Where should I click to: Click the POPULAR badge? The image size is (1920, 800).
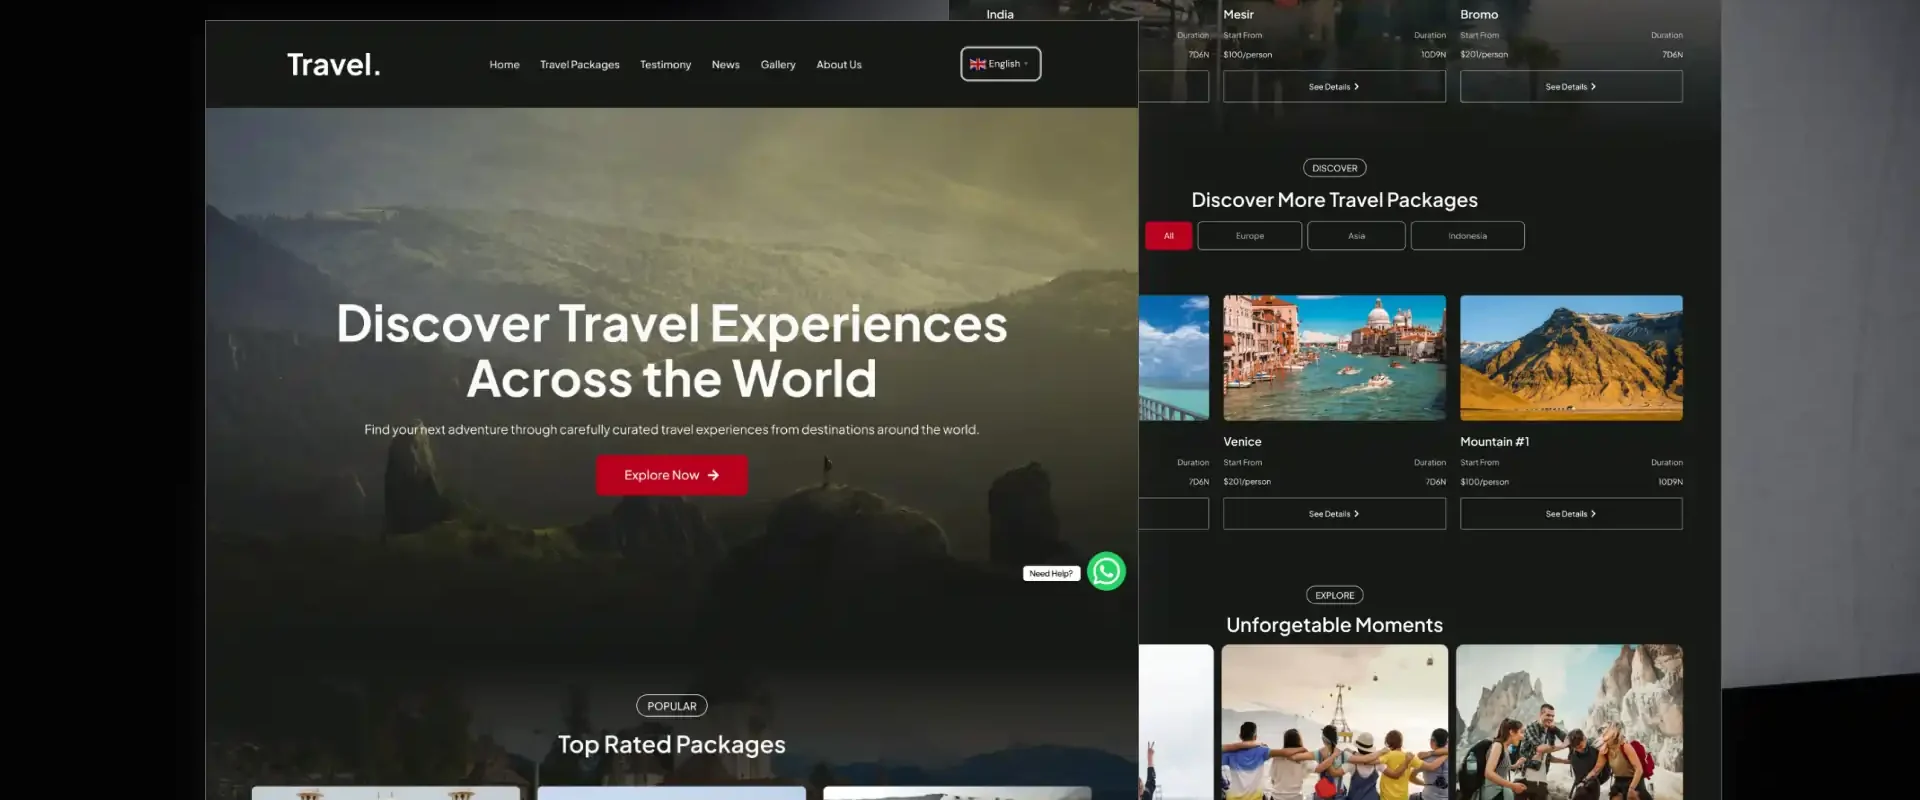tap(671, 706)
